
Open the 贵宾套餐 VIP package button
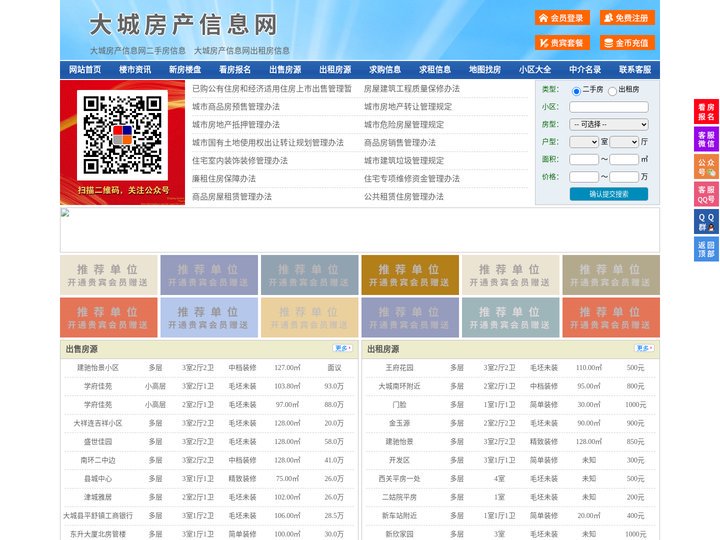tap(562, 43)
